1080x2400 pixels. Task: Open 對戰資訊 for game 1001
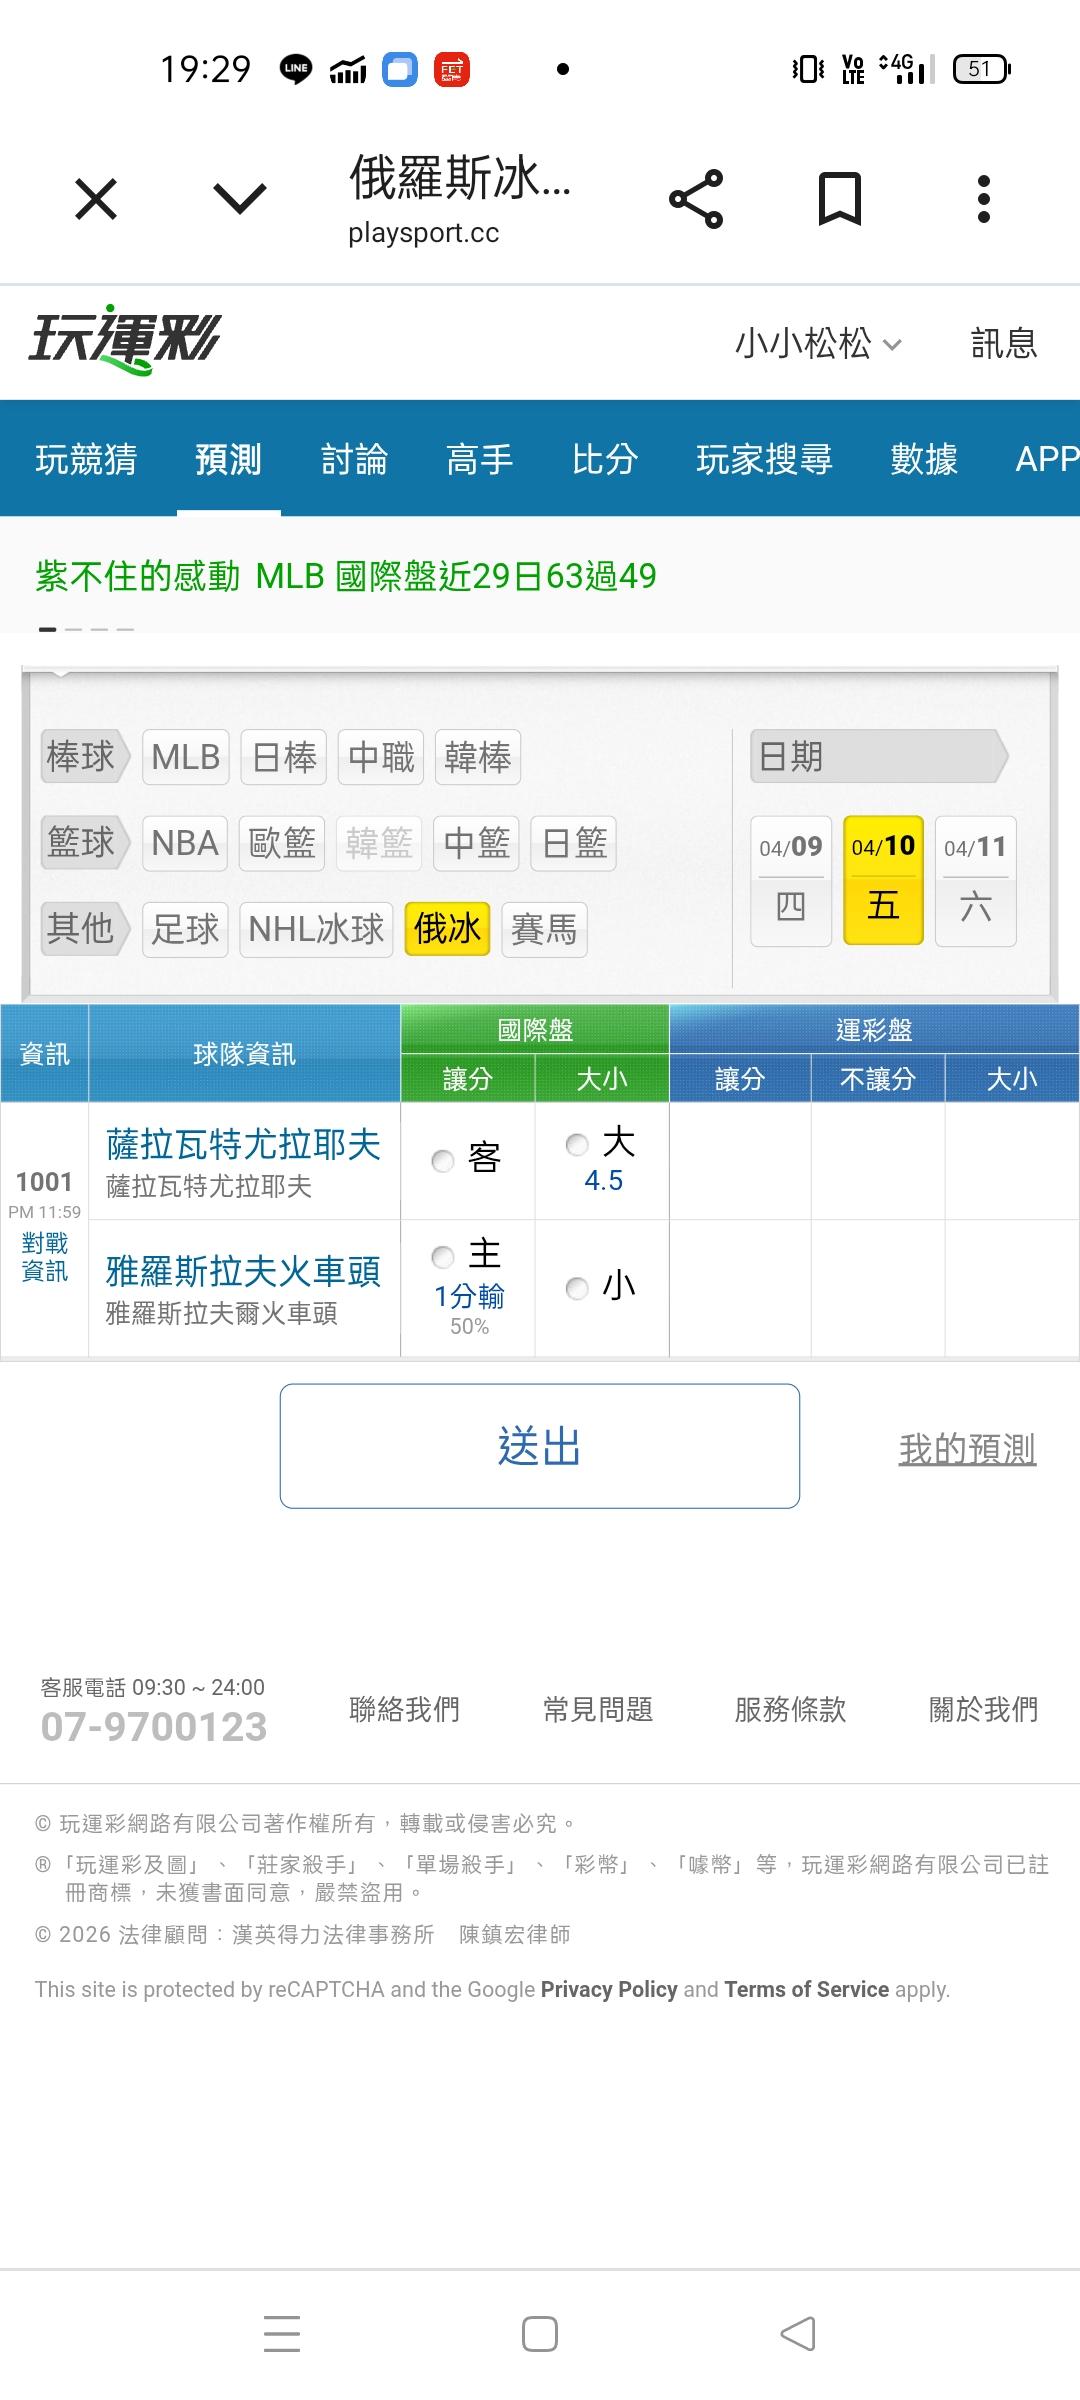[x=45, y=1257]
